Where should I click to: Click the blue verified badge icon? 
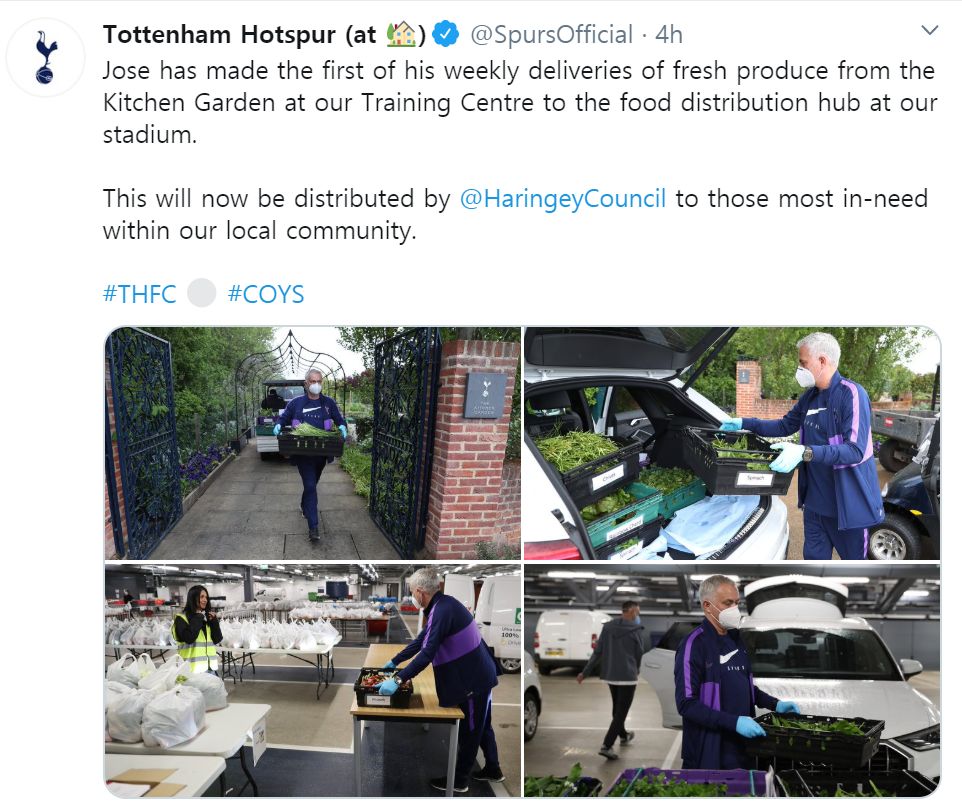point(446,34)
